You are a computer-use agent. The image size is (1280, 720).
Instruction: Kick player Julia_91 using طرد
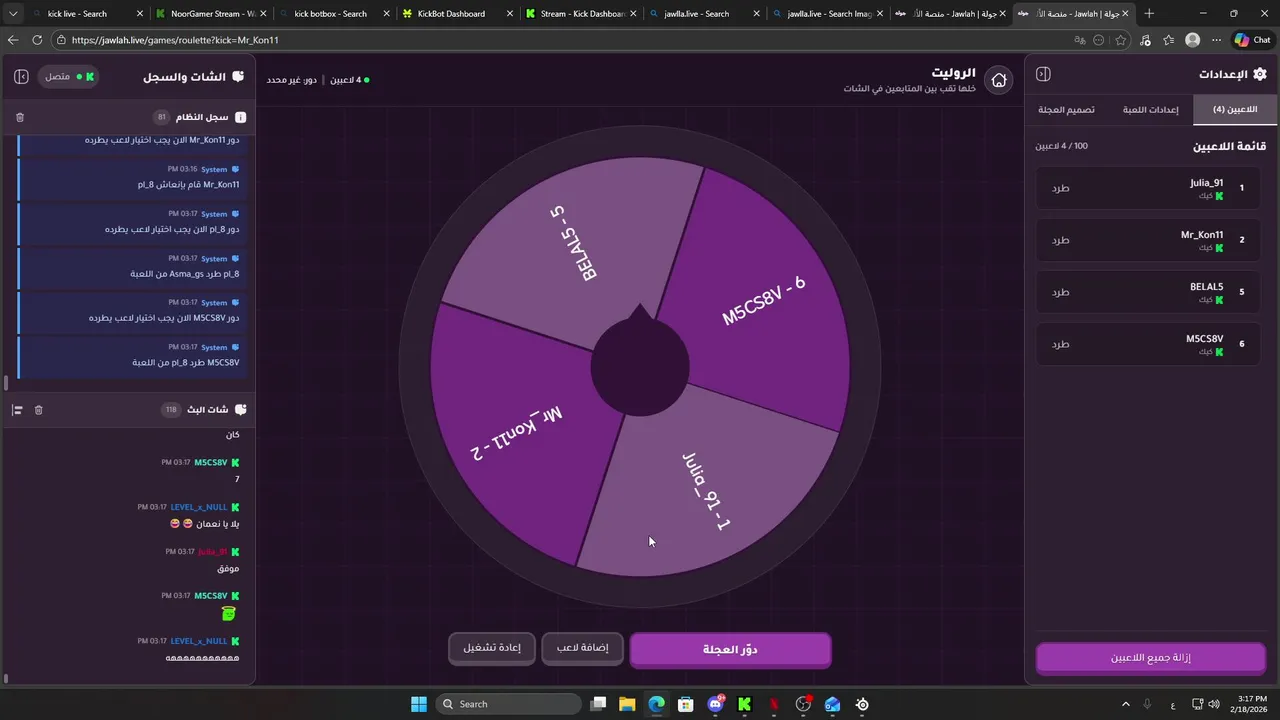tap(1061, 188)
